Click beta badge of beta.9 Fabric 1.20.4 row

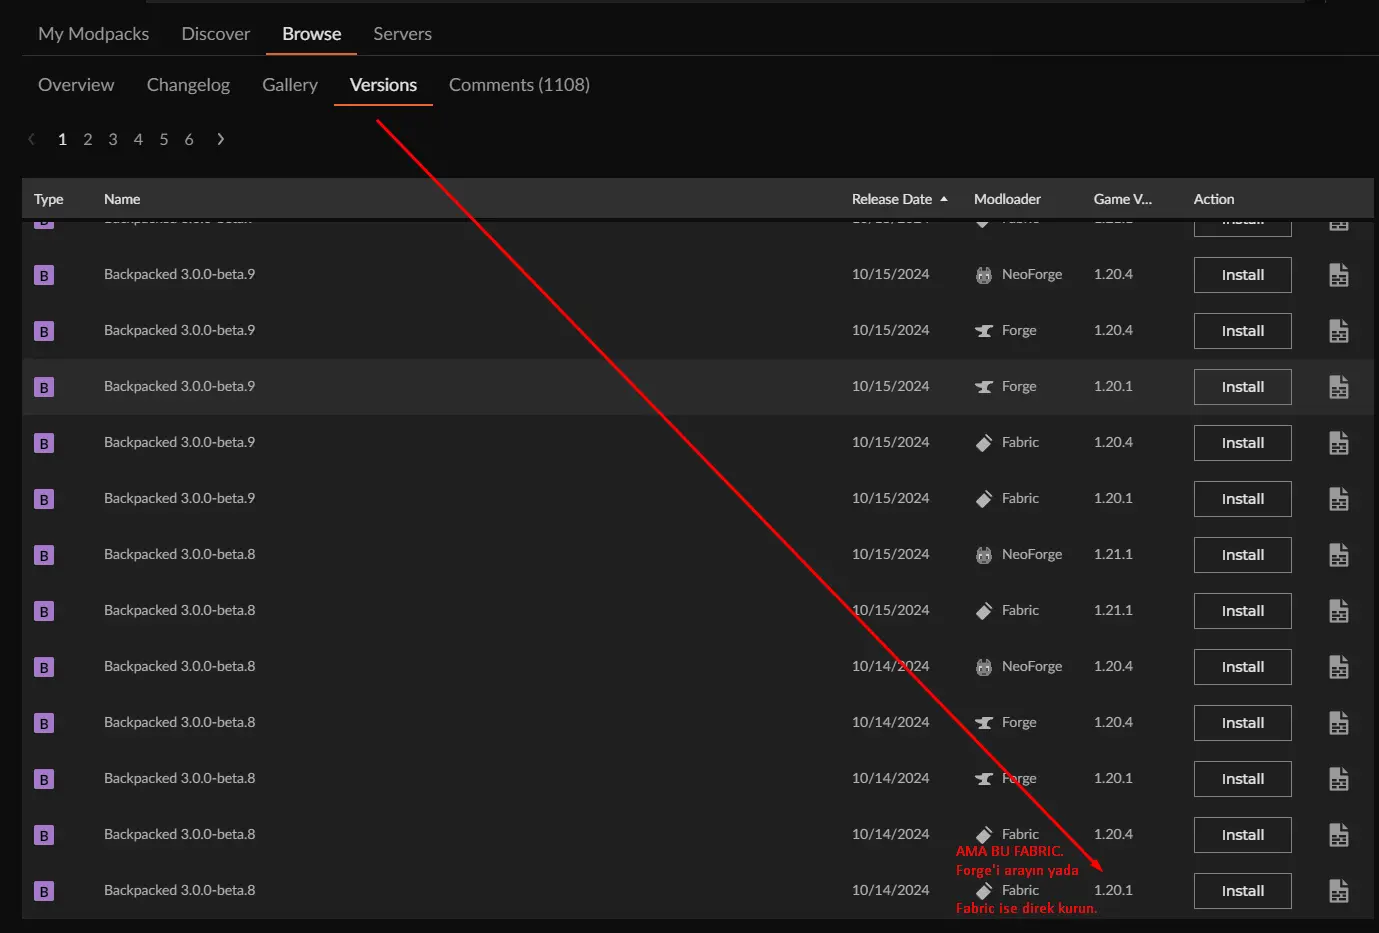click(44, 443)
